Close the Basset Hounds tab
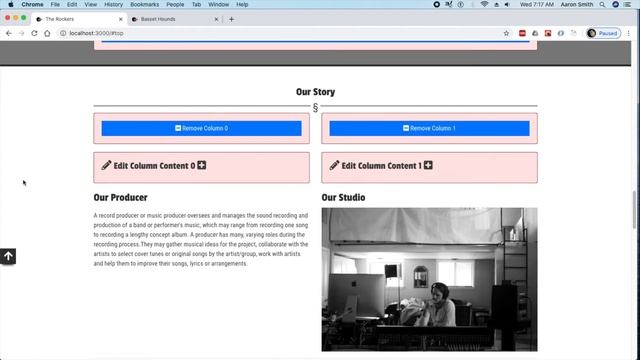This screenshot has width=640, height=360. pos(216,19)
